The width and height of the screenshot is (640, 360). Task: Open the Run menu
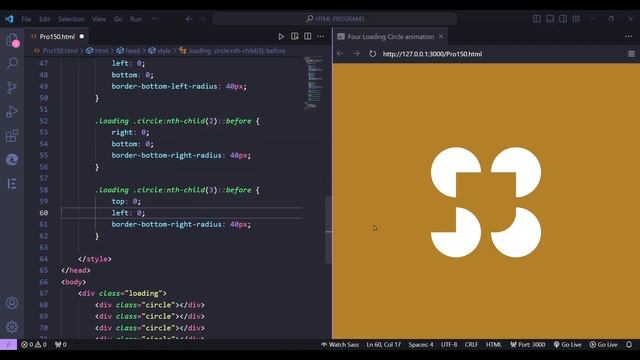point(136,19)
